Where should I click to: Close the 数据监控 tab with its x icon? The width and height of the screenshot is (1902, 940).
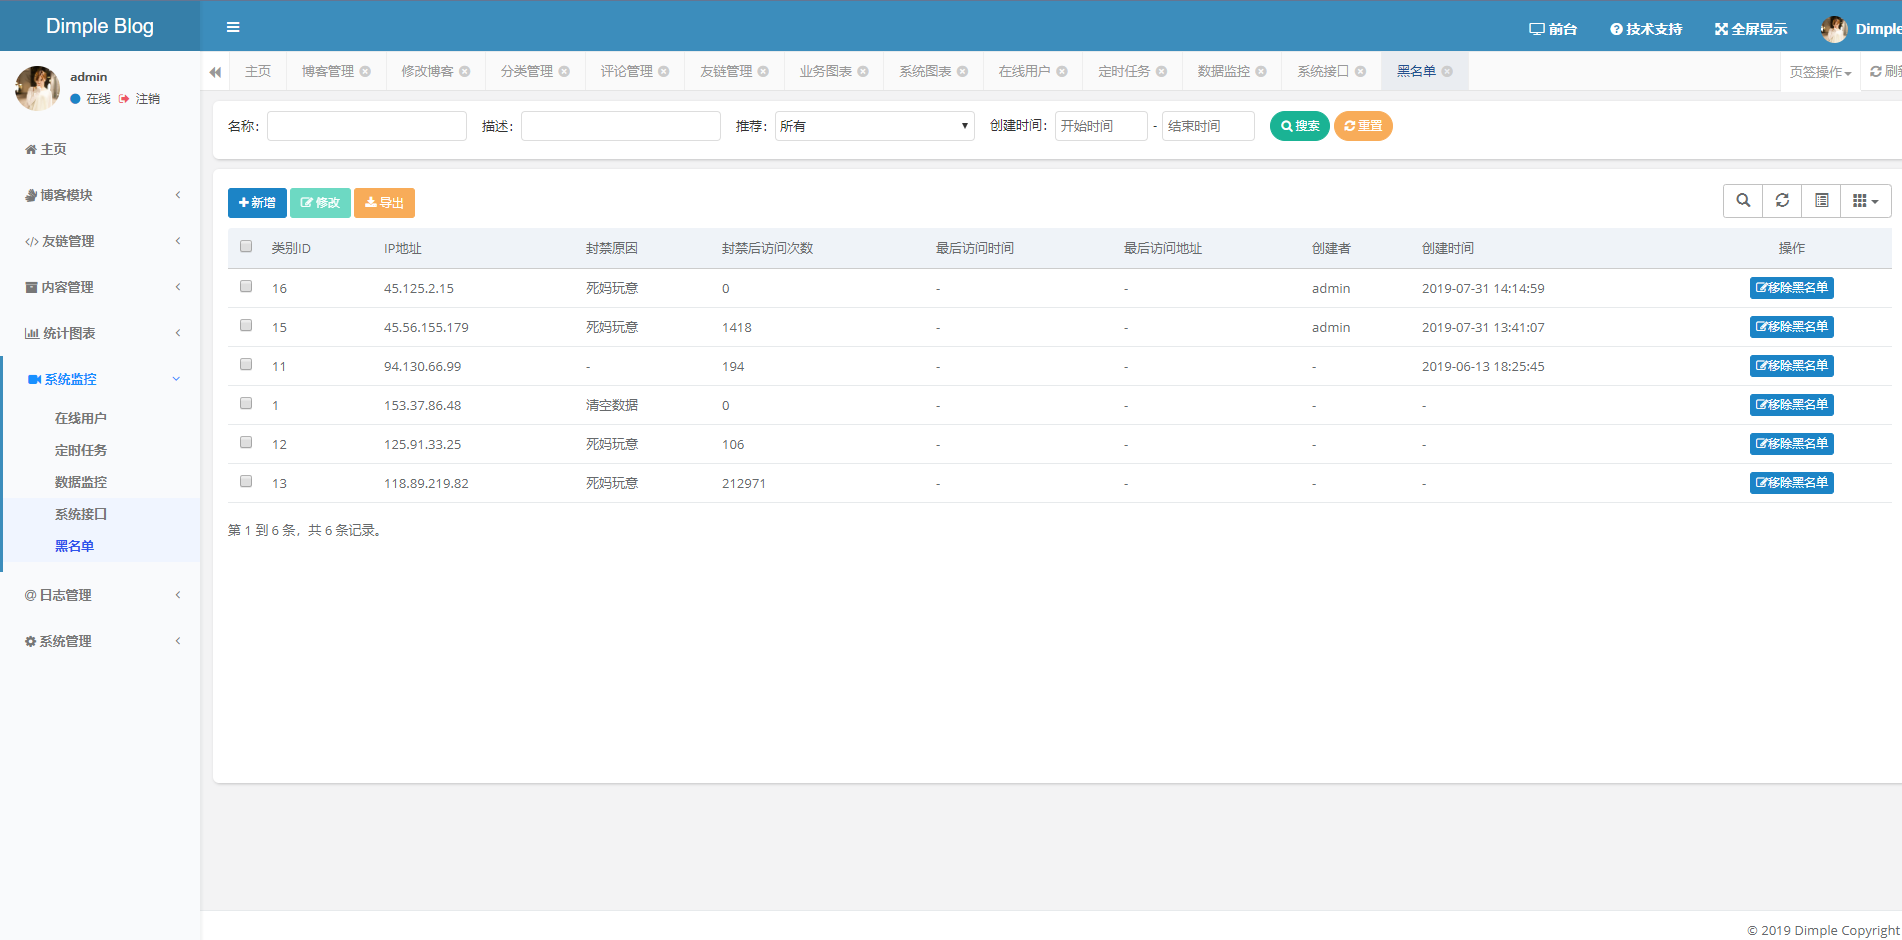click(x=1261, y=71)
